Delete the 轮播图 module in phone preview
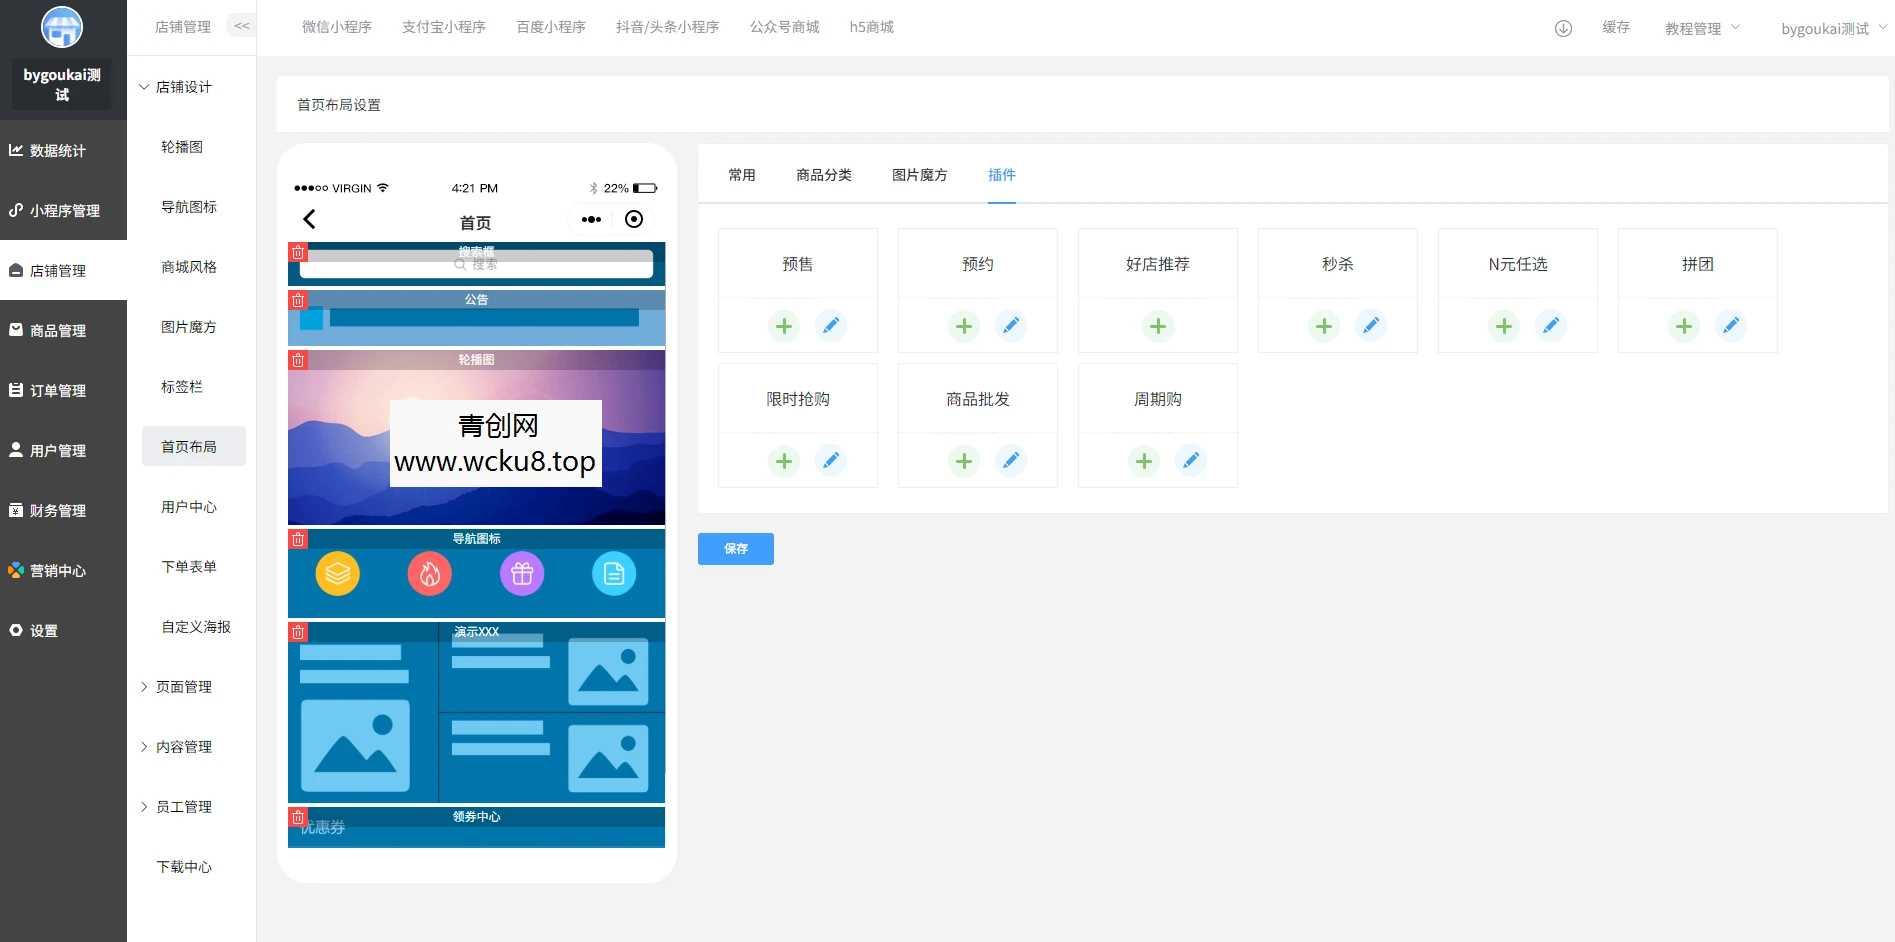Image resolution: width=1895 pixels, height=942 pixels. pyautogui.click(x=297, y=359)
